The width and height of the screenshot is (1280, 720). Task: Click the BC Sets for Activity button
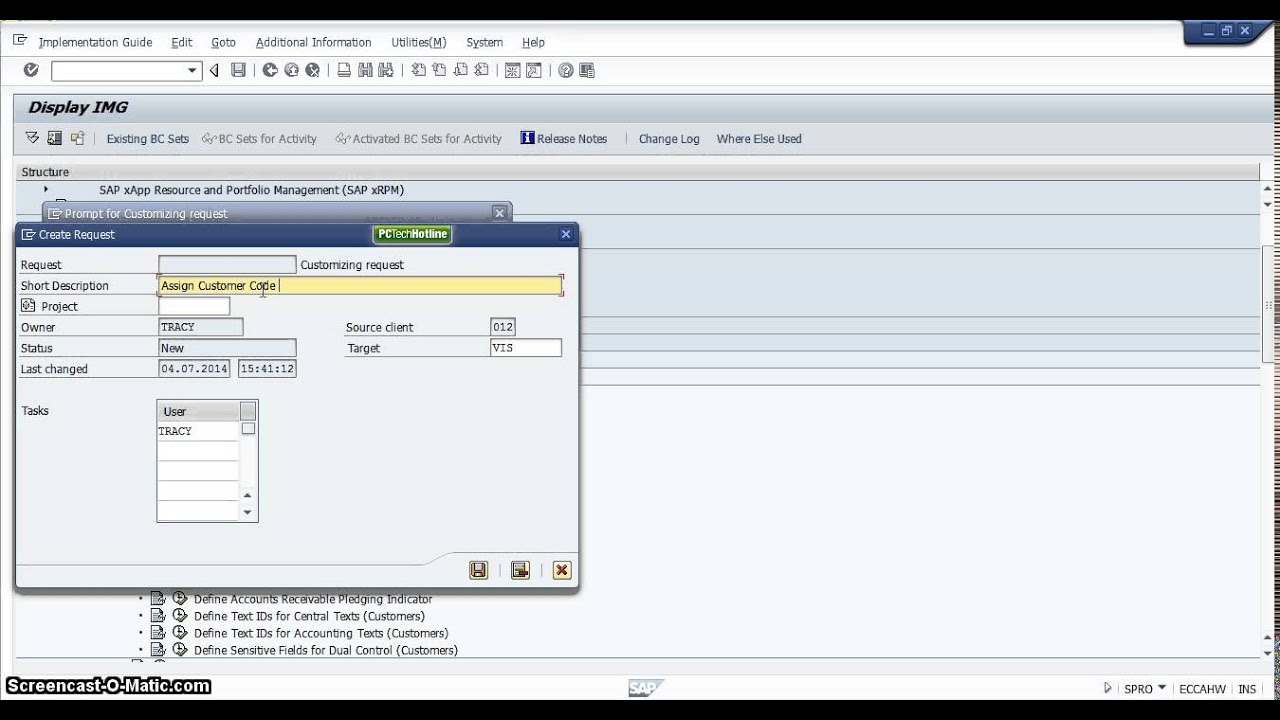259,139
